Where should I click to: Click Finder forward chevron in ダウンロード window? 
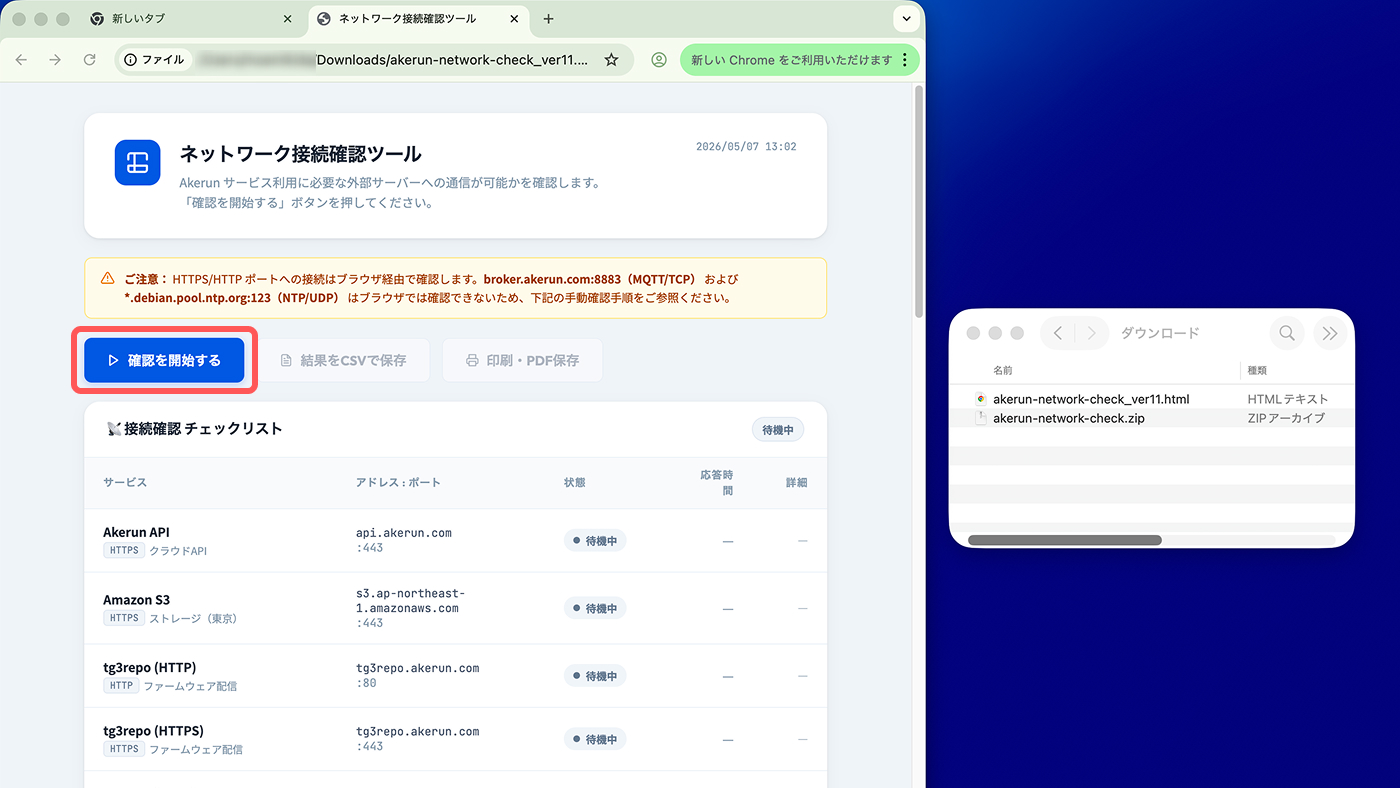[x=1091, y=333]
